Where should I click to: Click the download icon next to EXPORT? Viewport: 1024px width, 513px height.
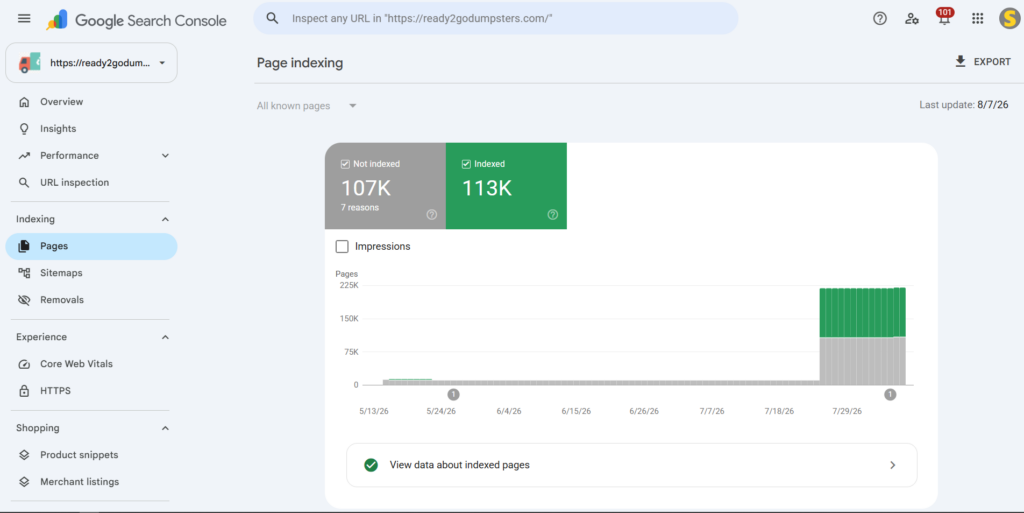coord(960,61)
